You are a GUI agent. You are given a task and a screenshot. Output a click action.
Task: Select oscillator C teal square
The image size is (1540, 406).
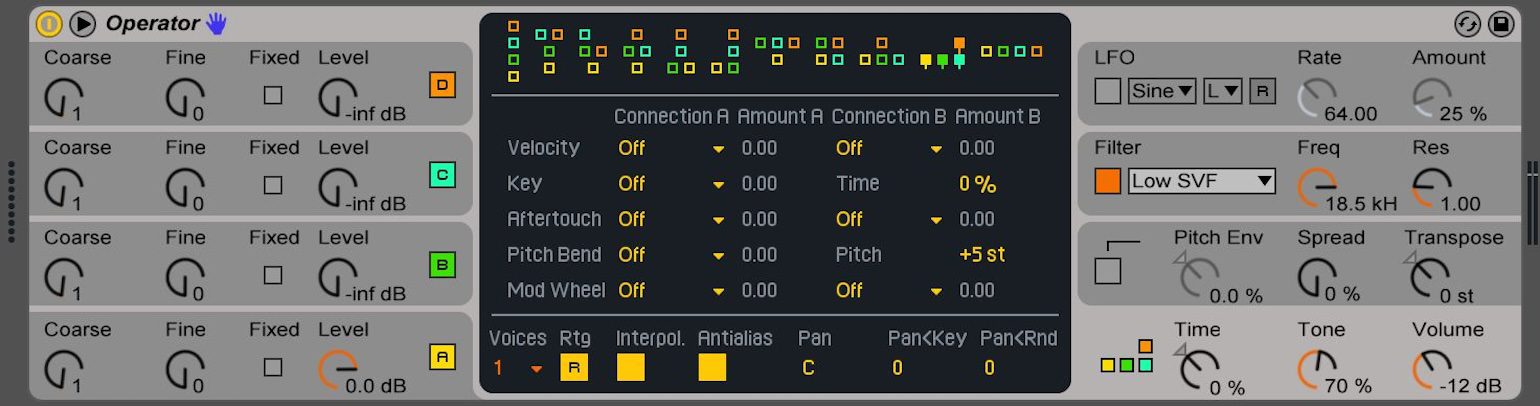[442, 175]
